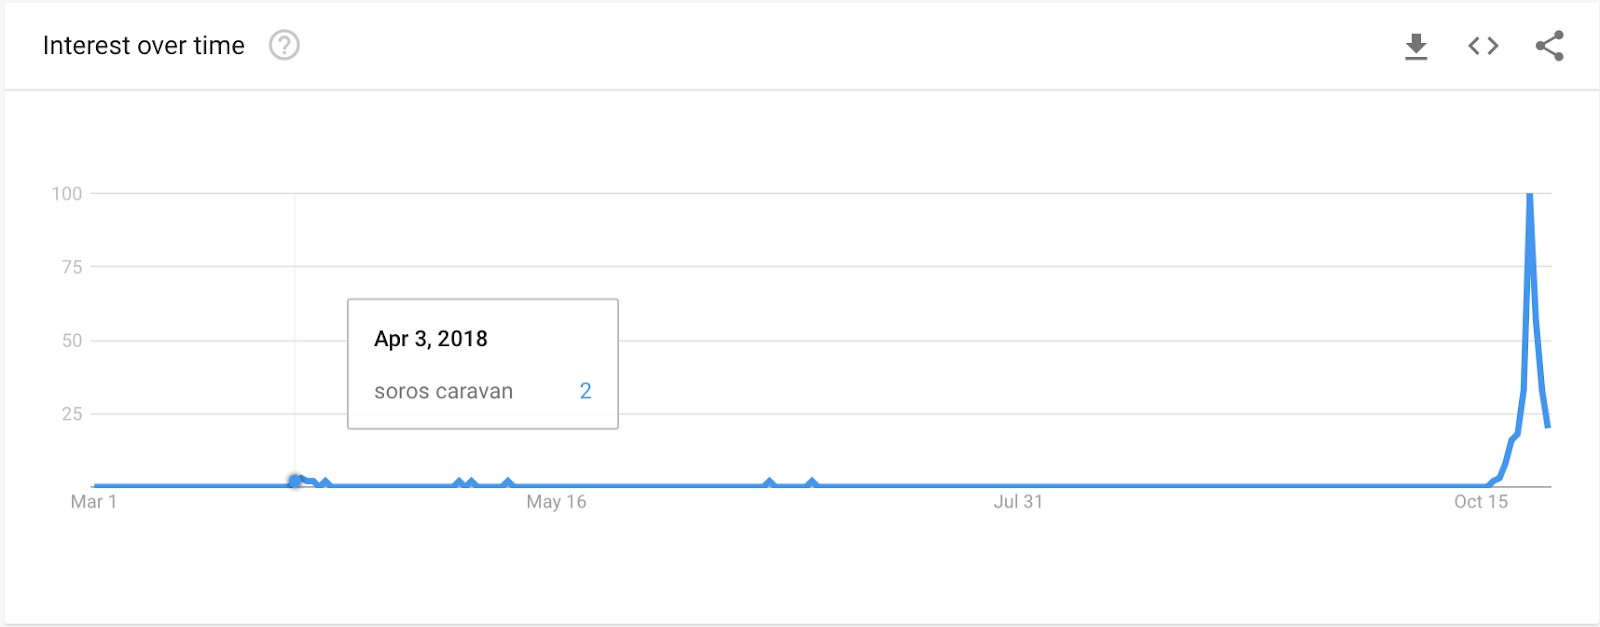
Task: Download the chart data as CSV
Action: (1416, 46)
